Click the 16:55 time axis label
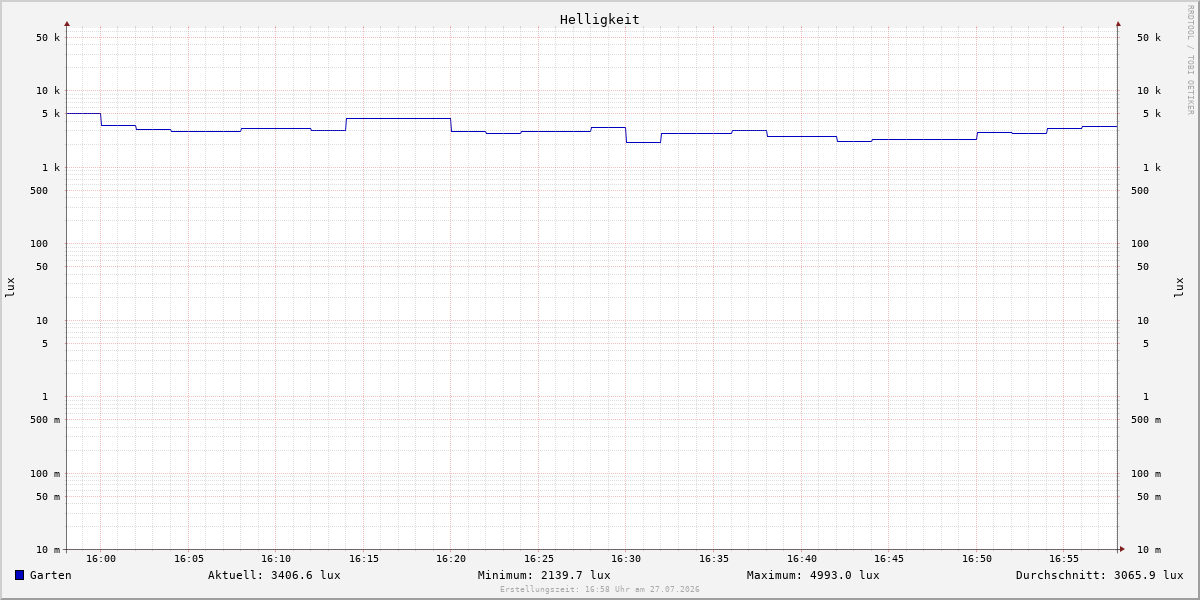This screenshot has width=1200, height=600. coord(1064,559)
